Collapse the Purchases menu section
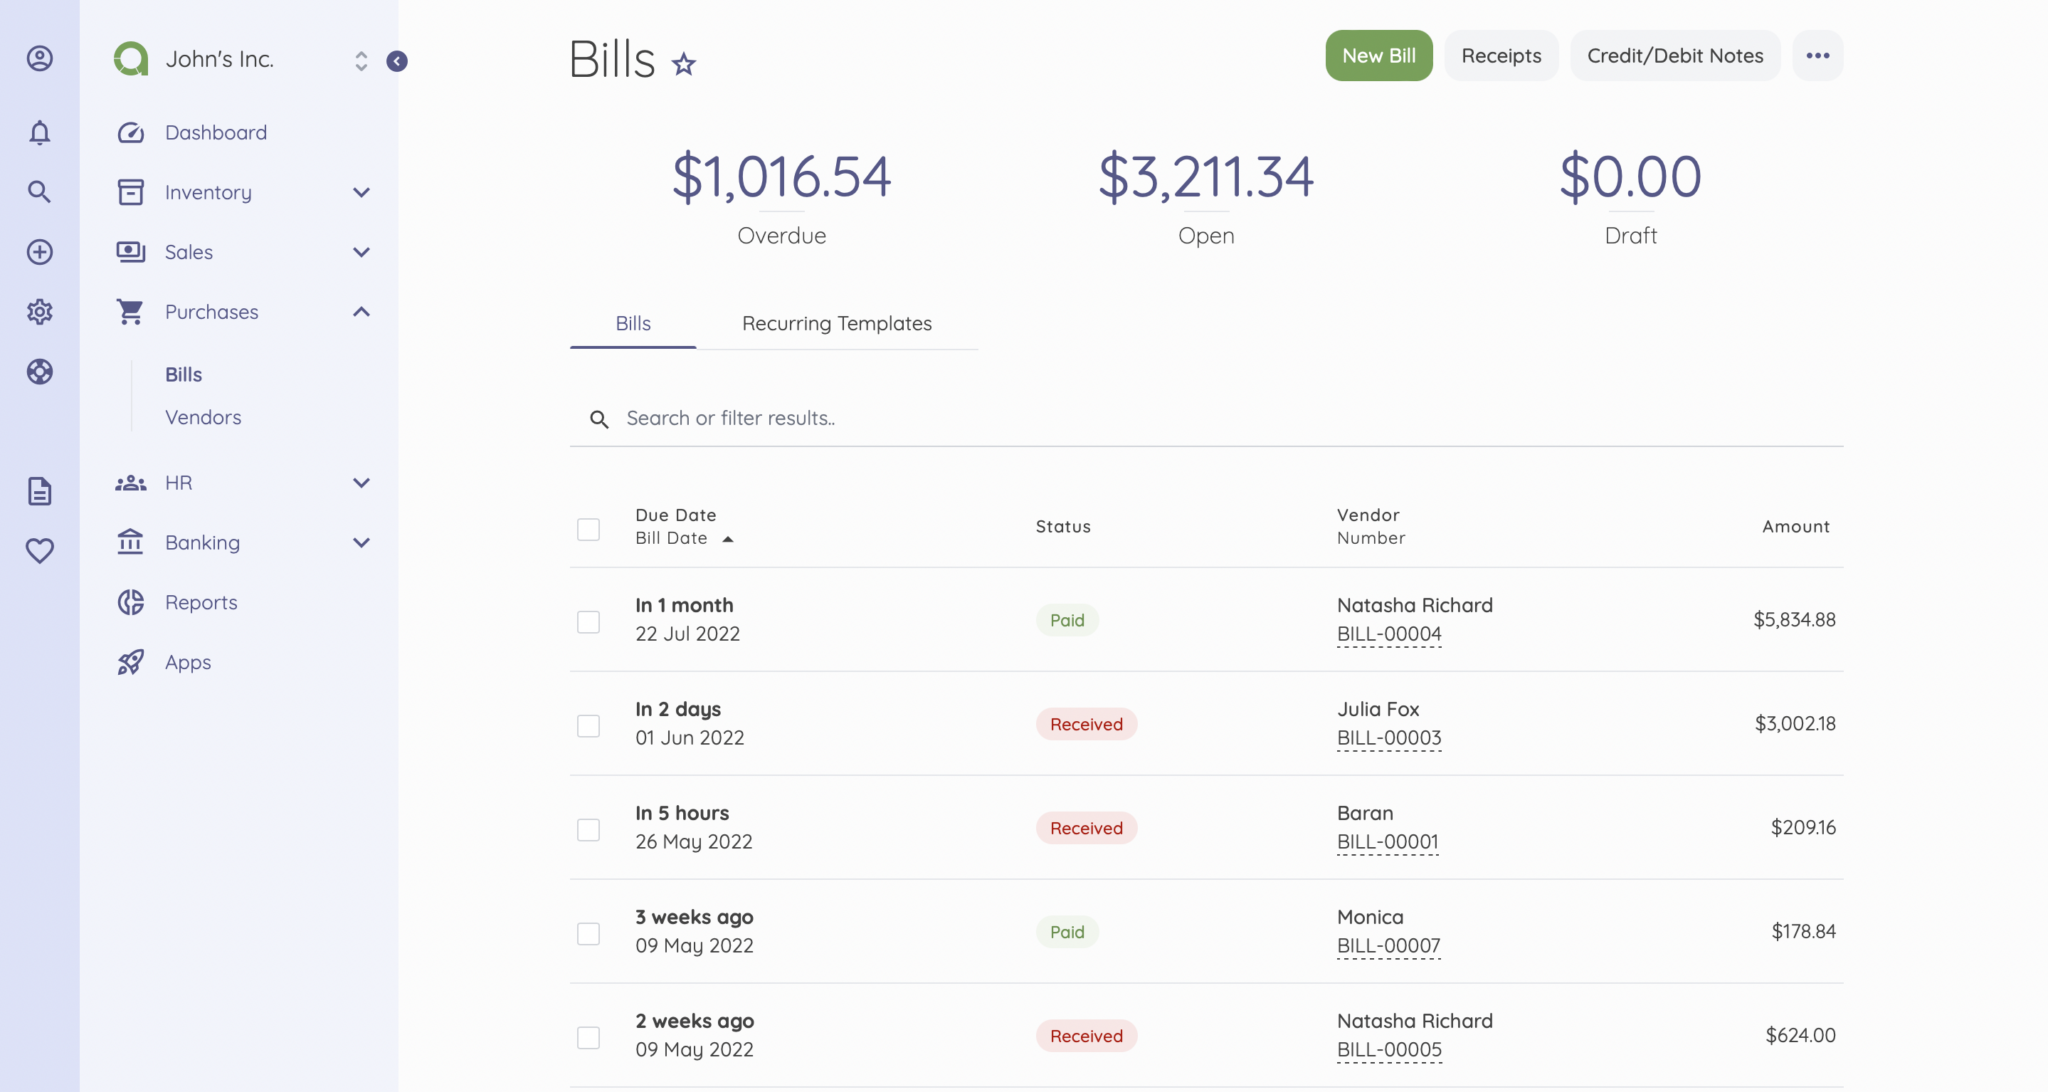 (361, 311)
